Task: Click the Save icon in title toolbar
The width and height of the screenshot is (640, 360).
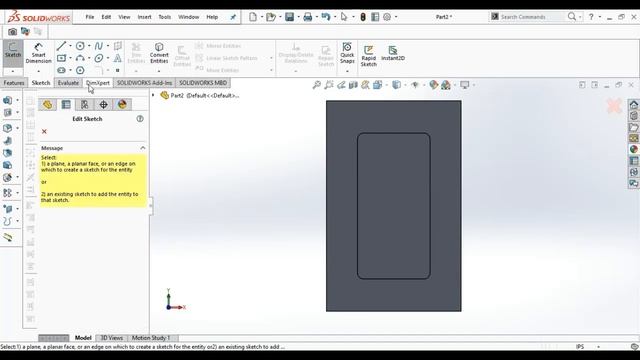Action: pos(289,17)
